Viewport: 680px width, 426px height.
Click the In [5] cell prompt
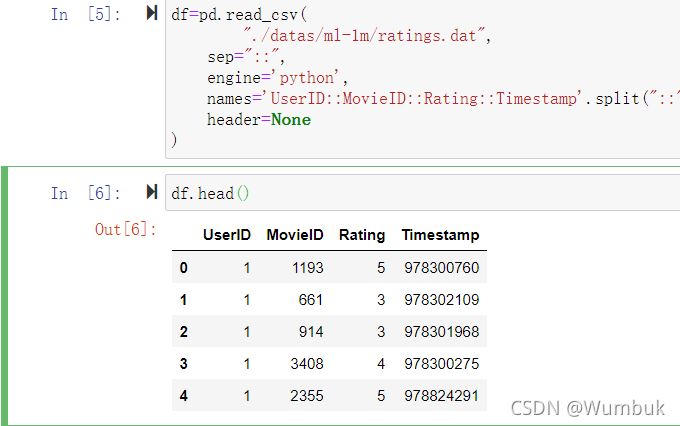[x=86, y=14]
